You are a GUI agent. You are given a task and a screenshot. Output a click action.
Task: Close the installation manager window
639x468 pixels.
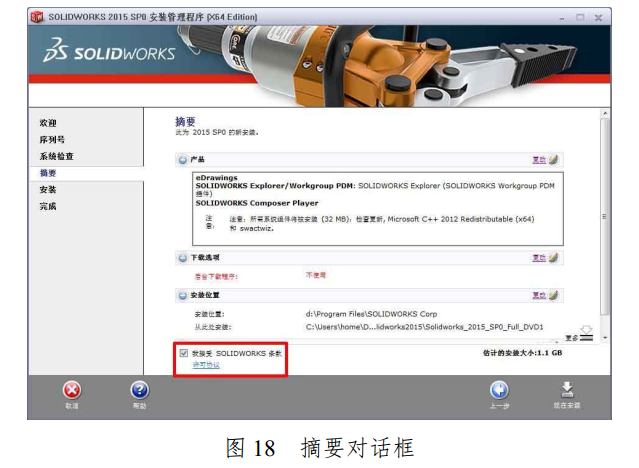point(598,18)
